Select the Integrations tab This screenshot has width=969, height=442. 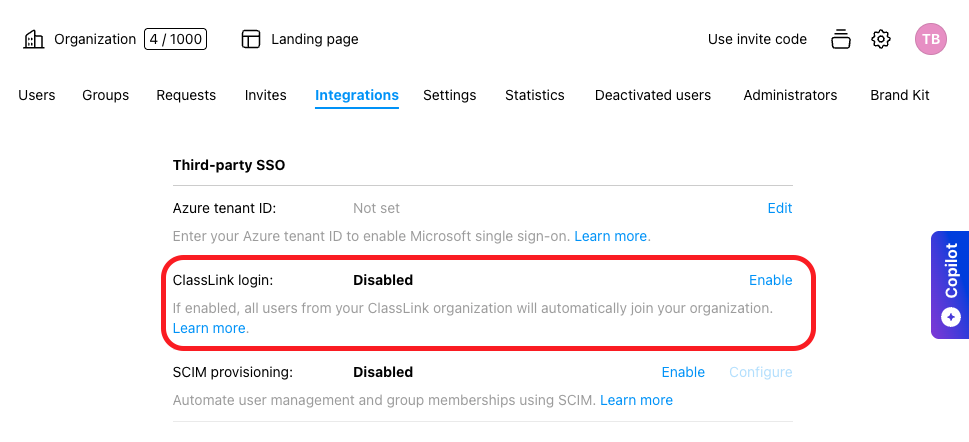pyautogui.click(x=357, y=95)
